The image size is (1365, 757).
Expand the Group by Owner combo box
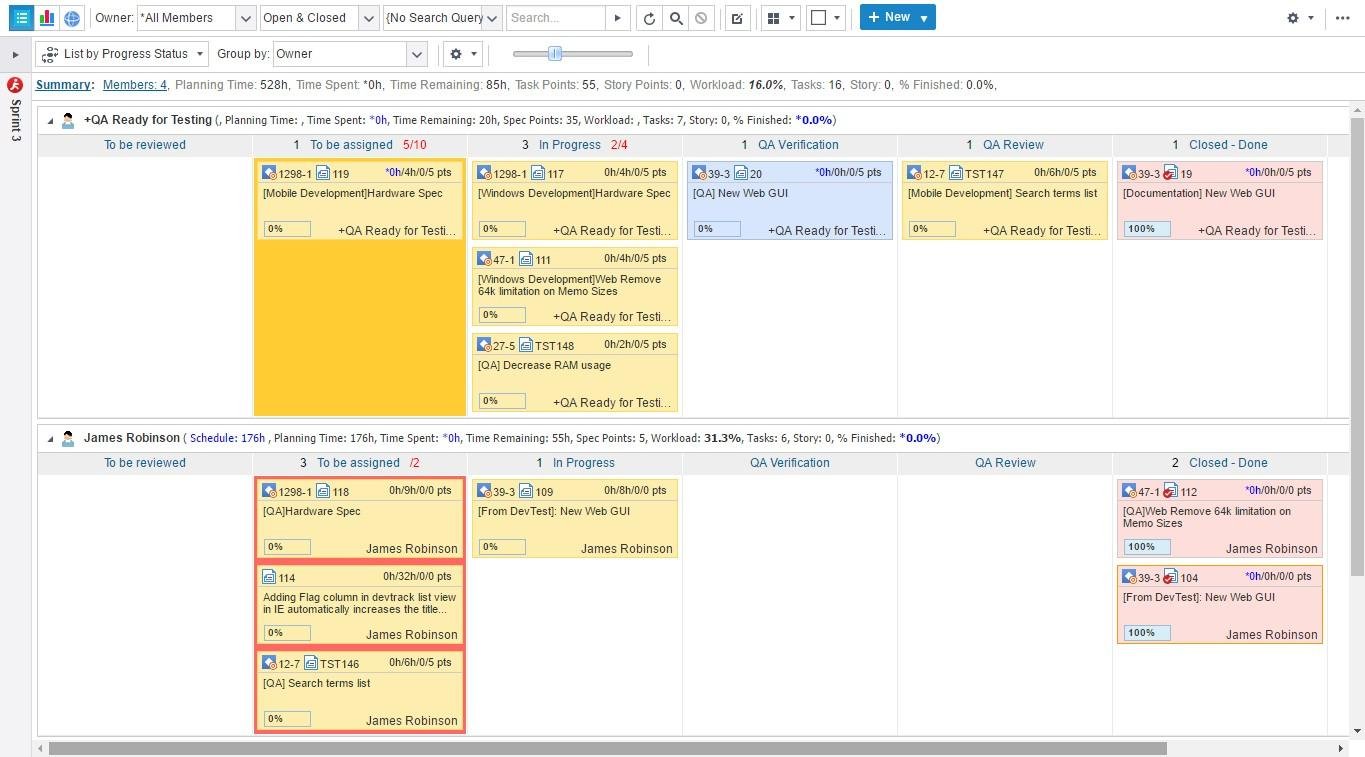[x=350, y=54]
